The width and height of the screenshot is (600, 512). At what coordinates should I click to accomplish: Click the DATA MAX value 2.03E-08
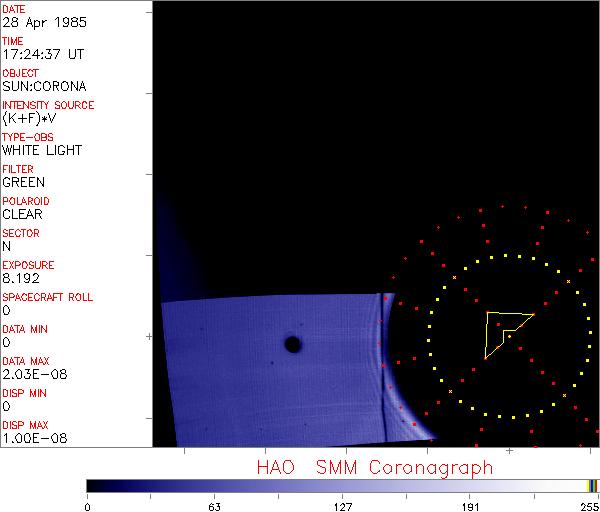30,374
